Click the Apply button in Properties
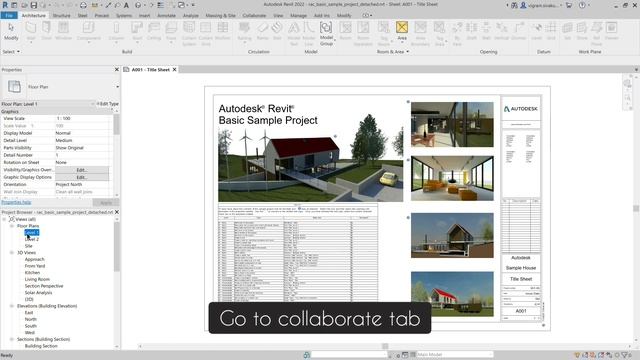 coord(106,202)
